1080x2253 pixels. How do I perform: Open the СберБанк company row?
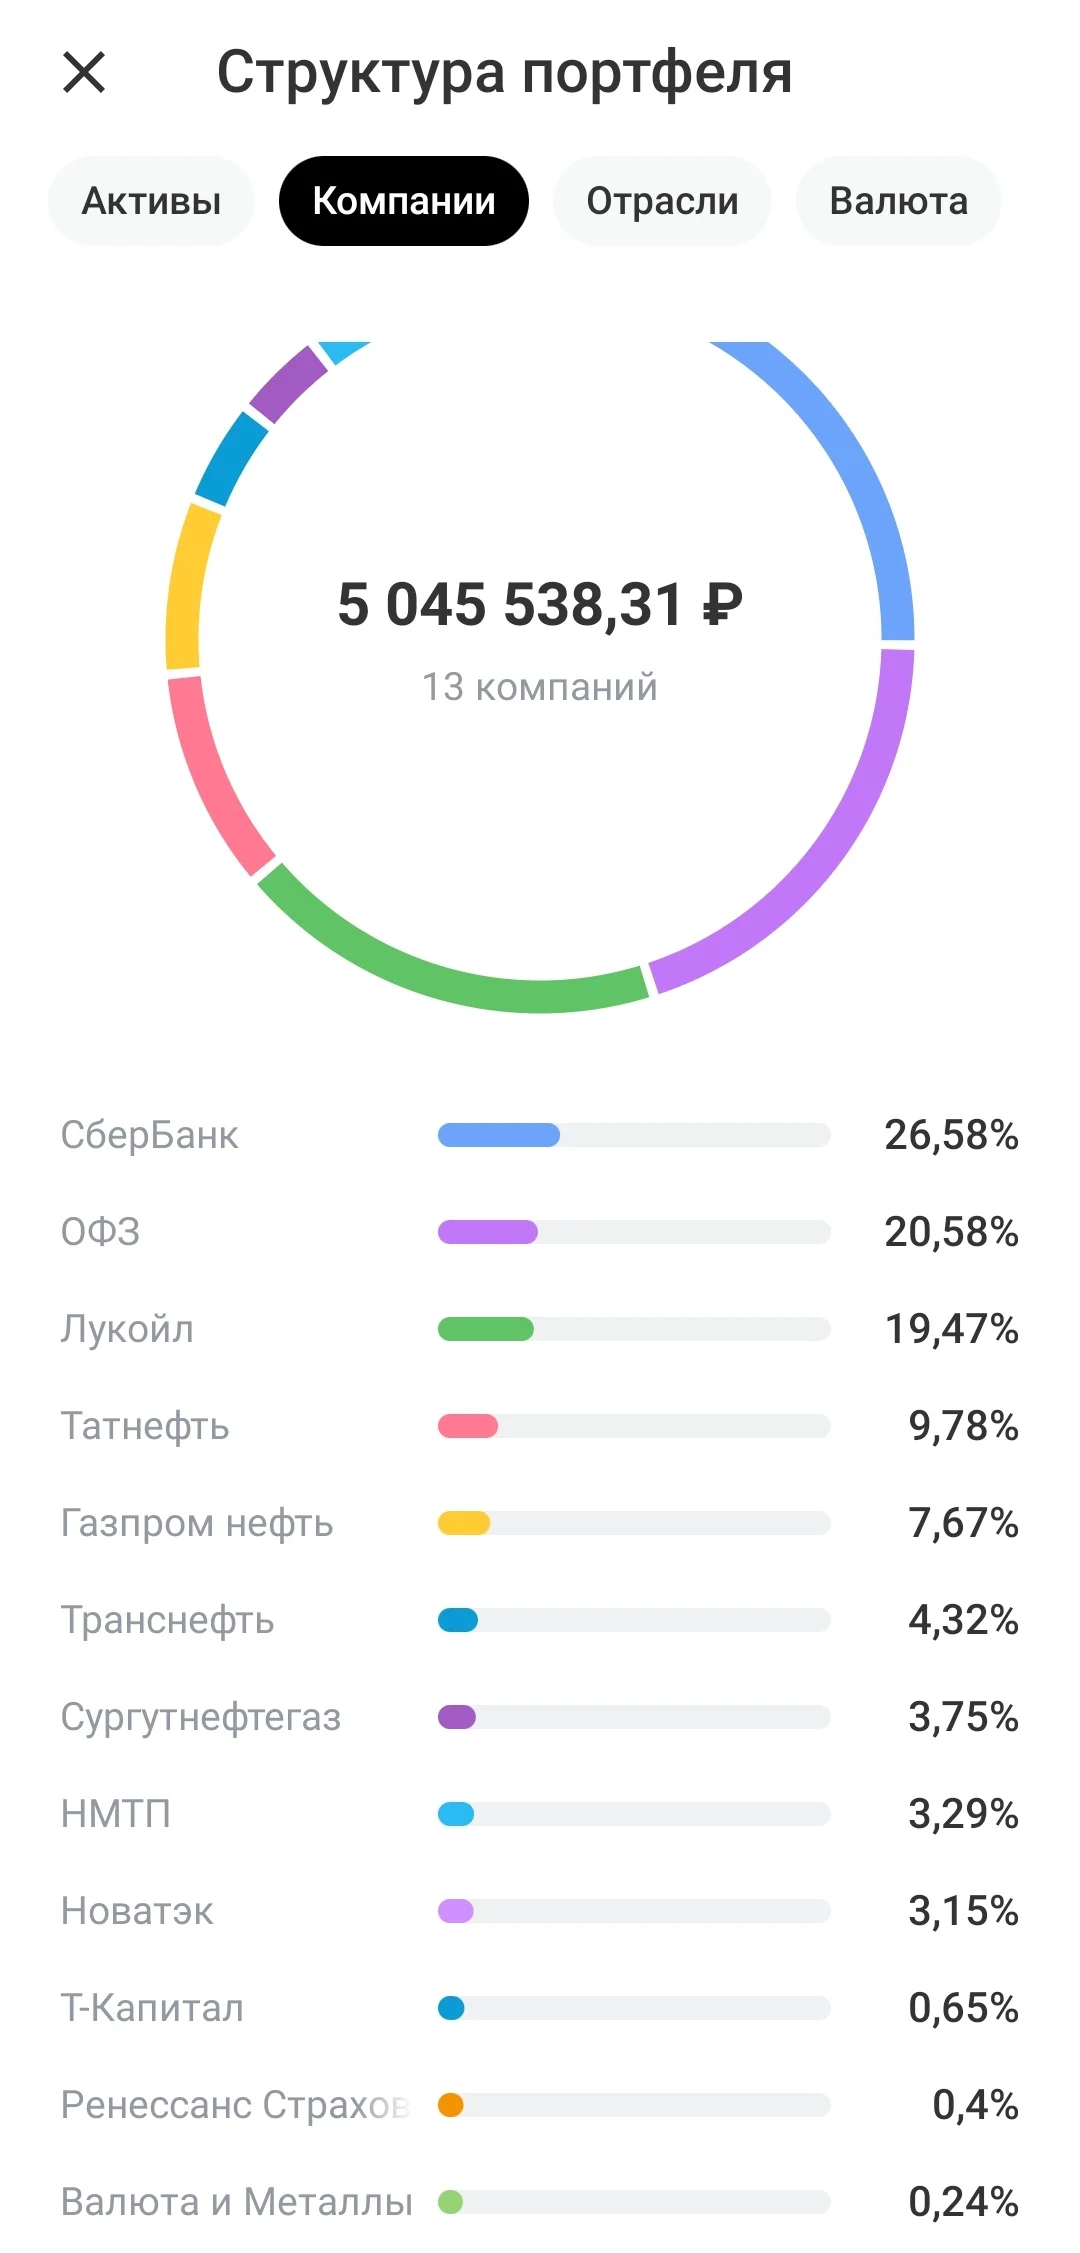tap(540, 1135)
